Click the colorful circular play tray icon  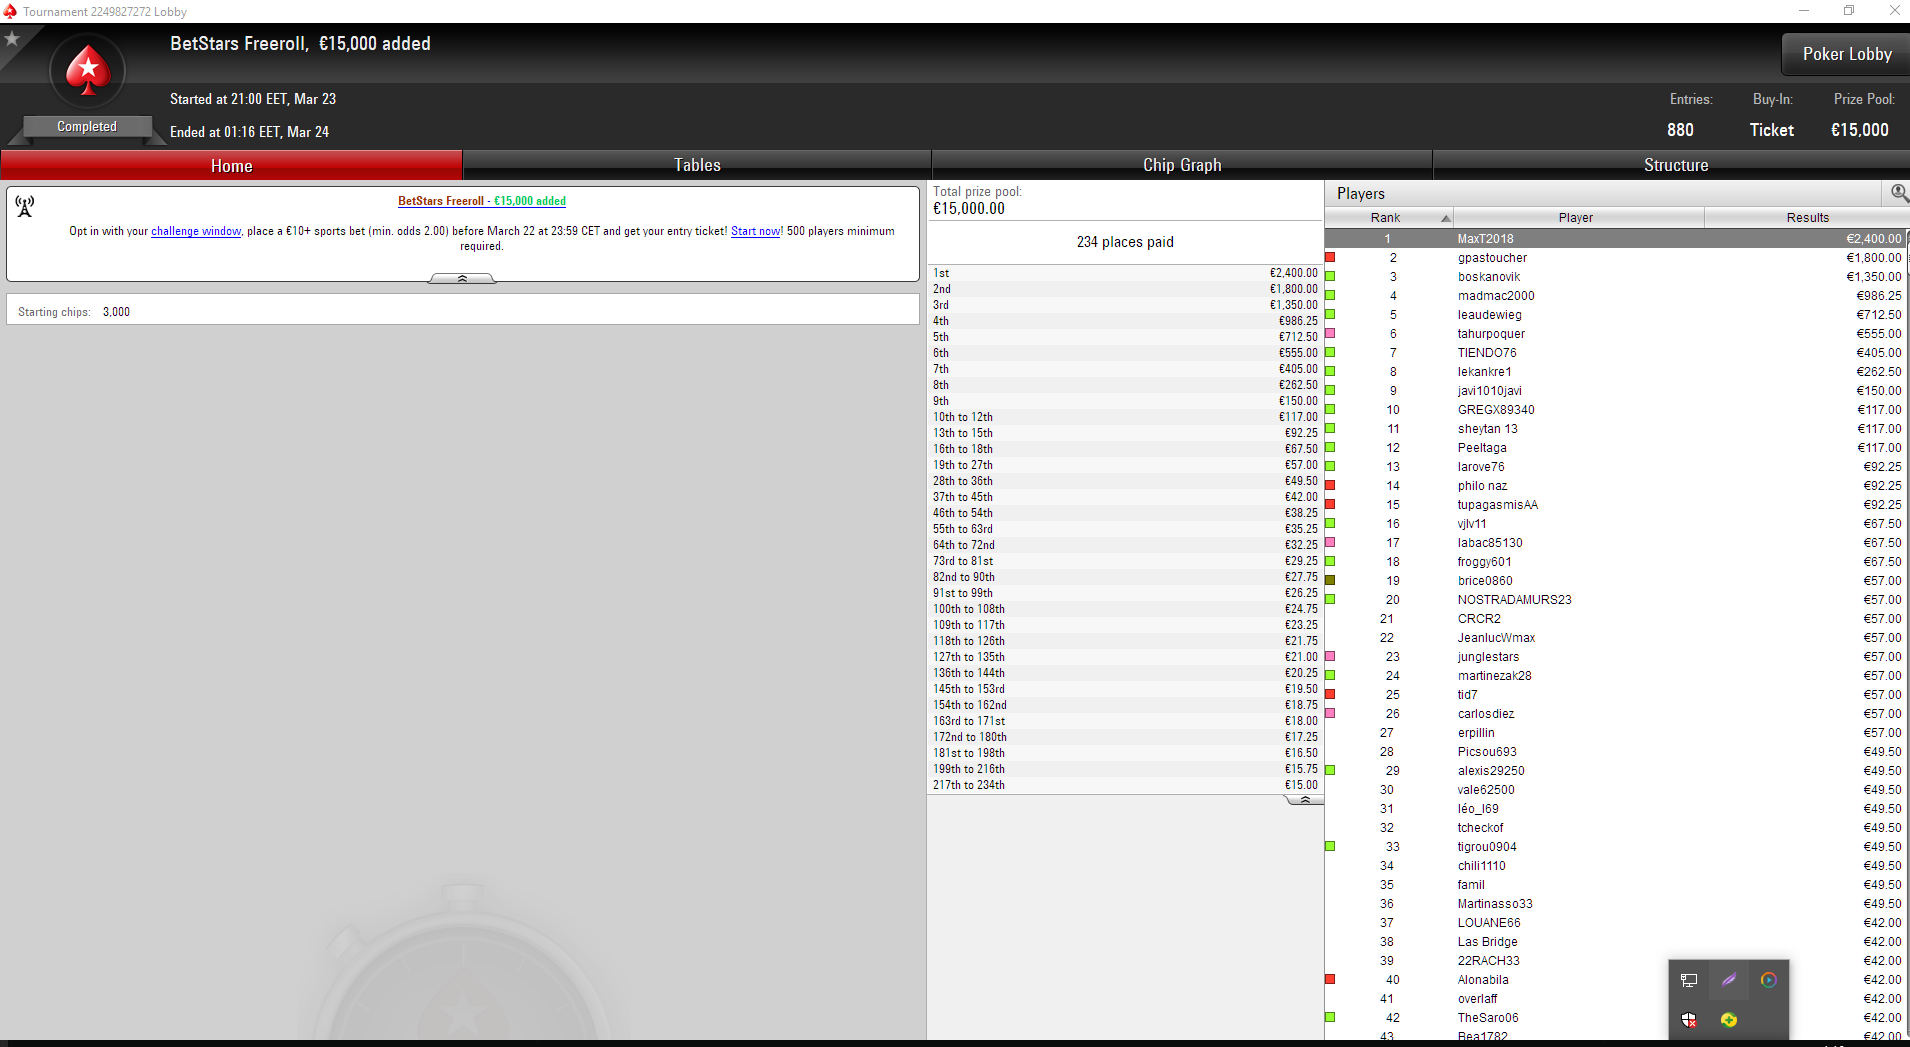click(1769, 980)
